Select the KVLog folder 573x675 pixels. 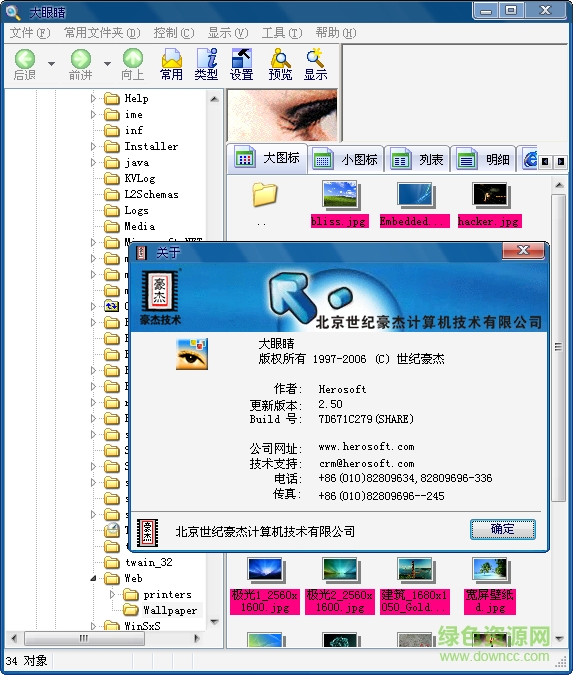coord(139,178)
